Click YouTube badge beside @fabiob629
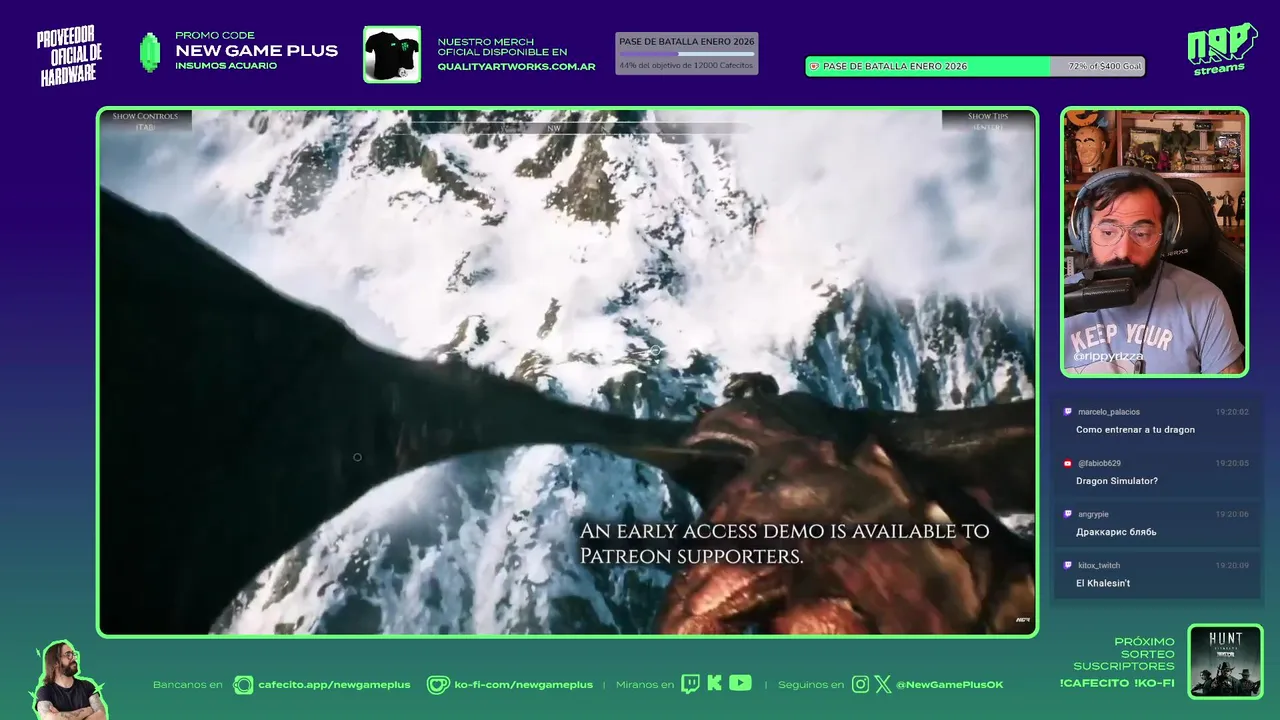 click(1068, 463)
